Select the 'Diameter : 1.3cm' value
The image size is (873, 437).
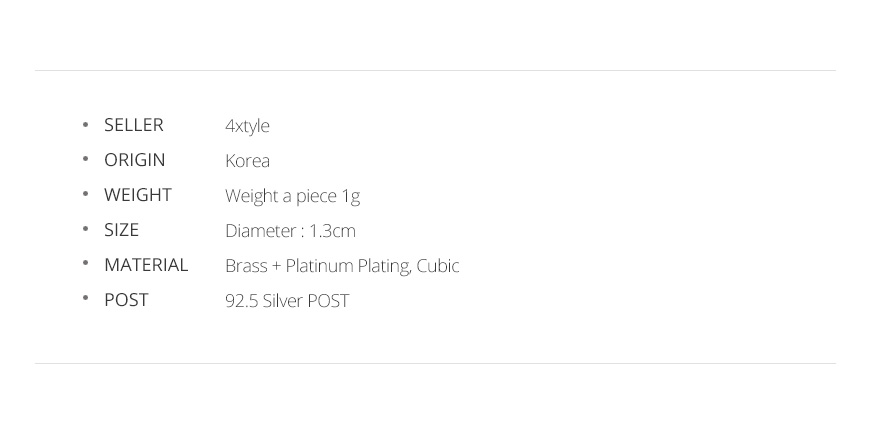tap(290, 231)
